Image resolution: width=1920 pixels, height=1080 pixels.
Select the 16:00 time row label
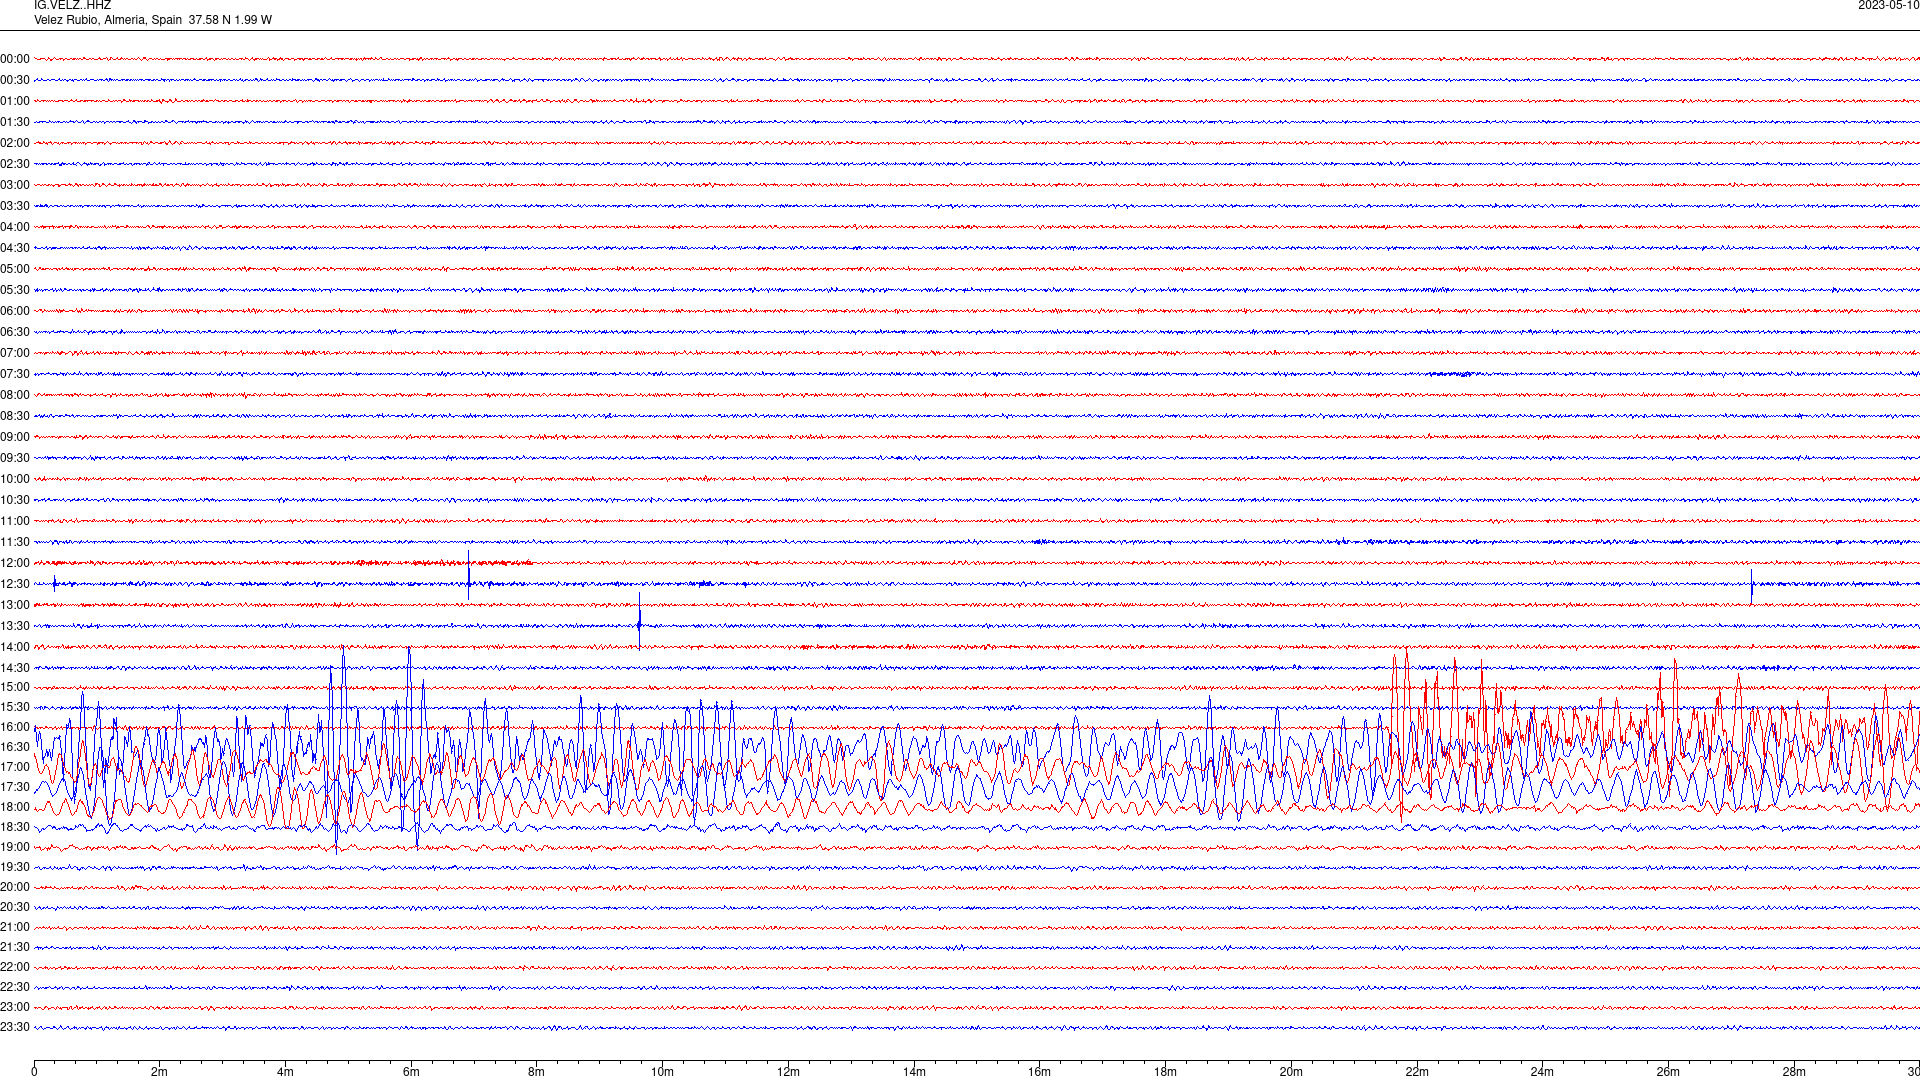click(15, 727)
